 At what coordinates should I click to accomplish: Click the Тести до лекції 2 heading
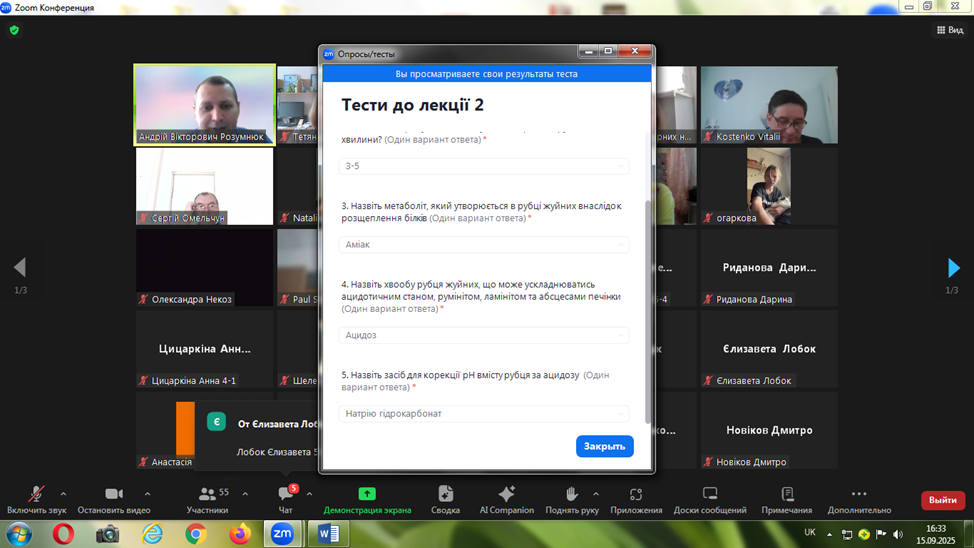click(x=412, y=105)
